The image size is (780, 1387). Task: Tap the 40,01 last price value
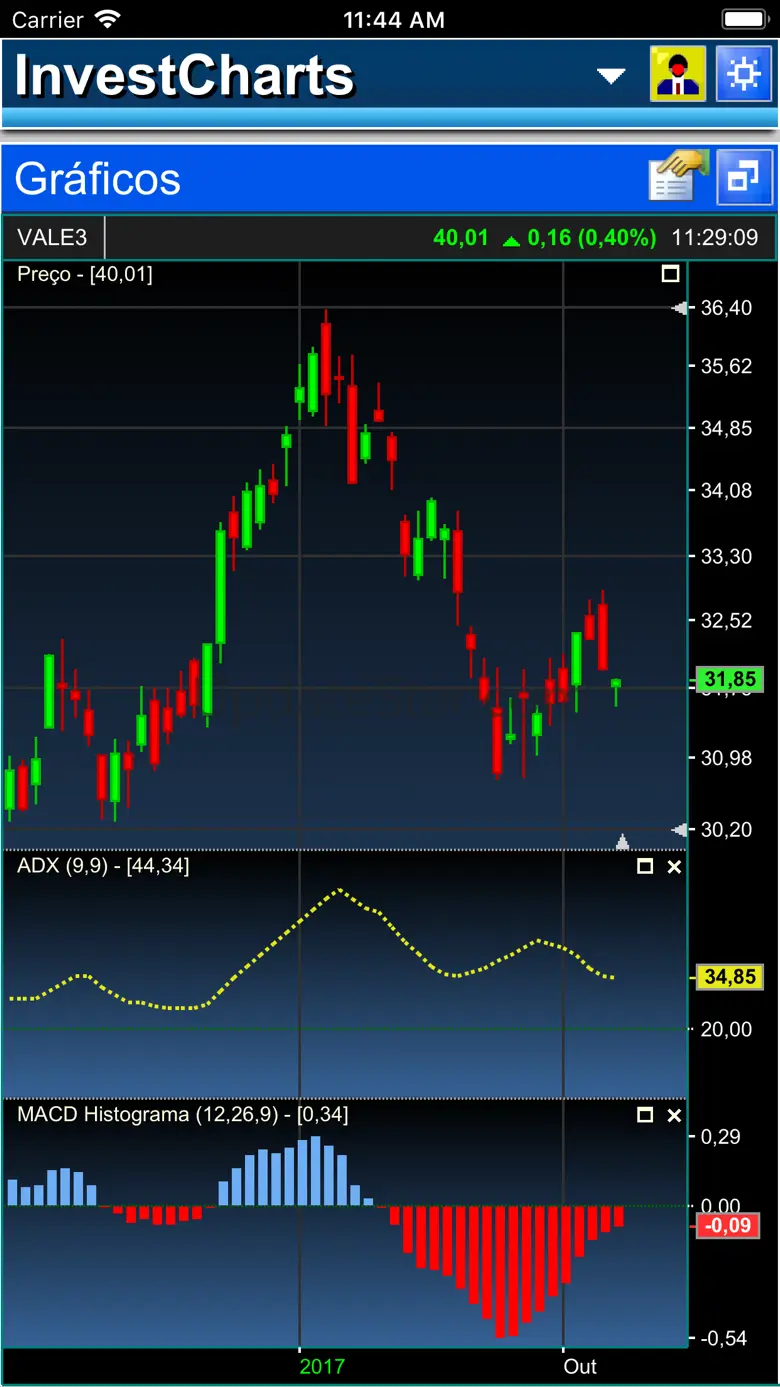tap(461, 238)
